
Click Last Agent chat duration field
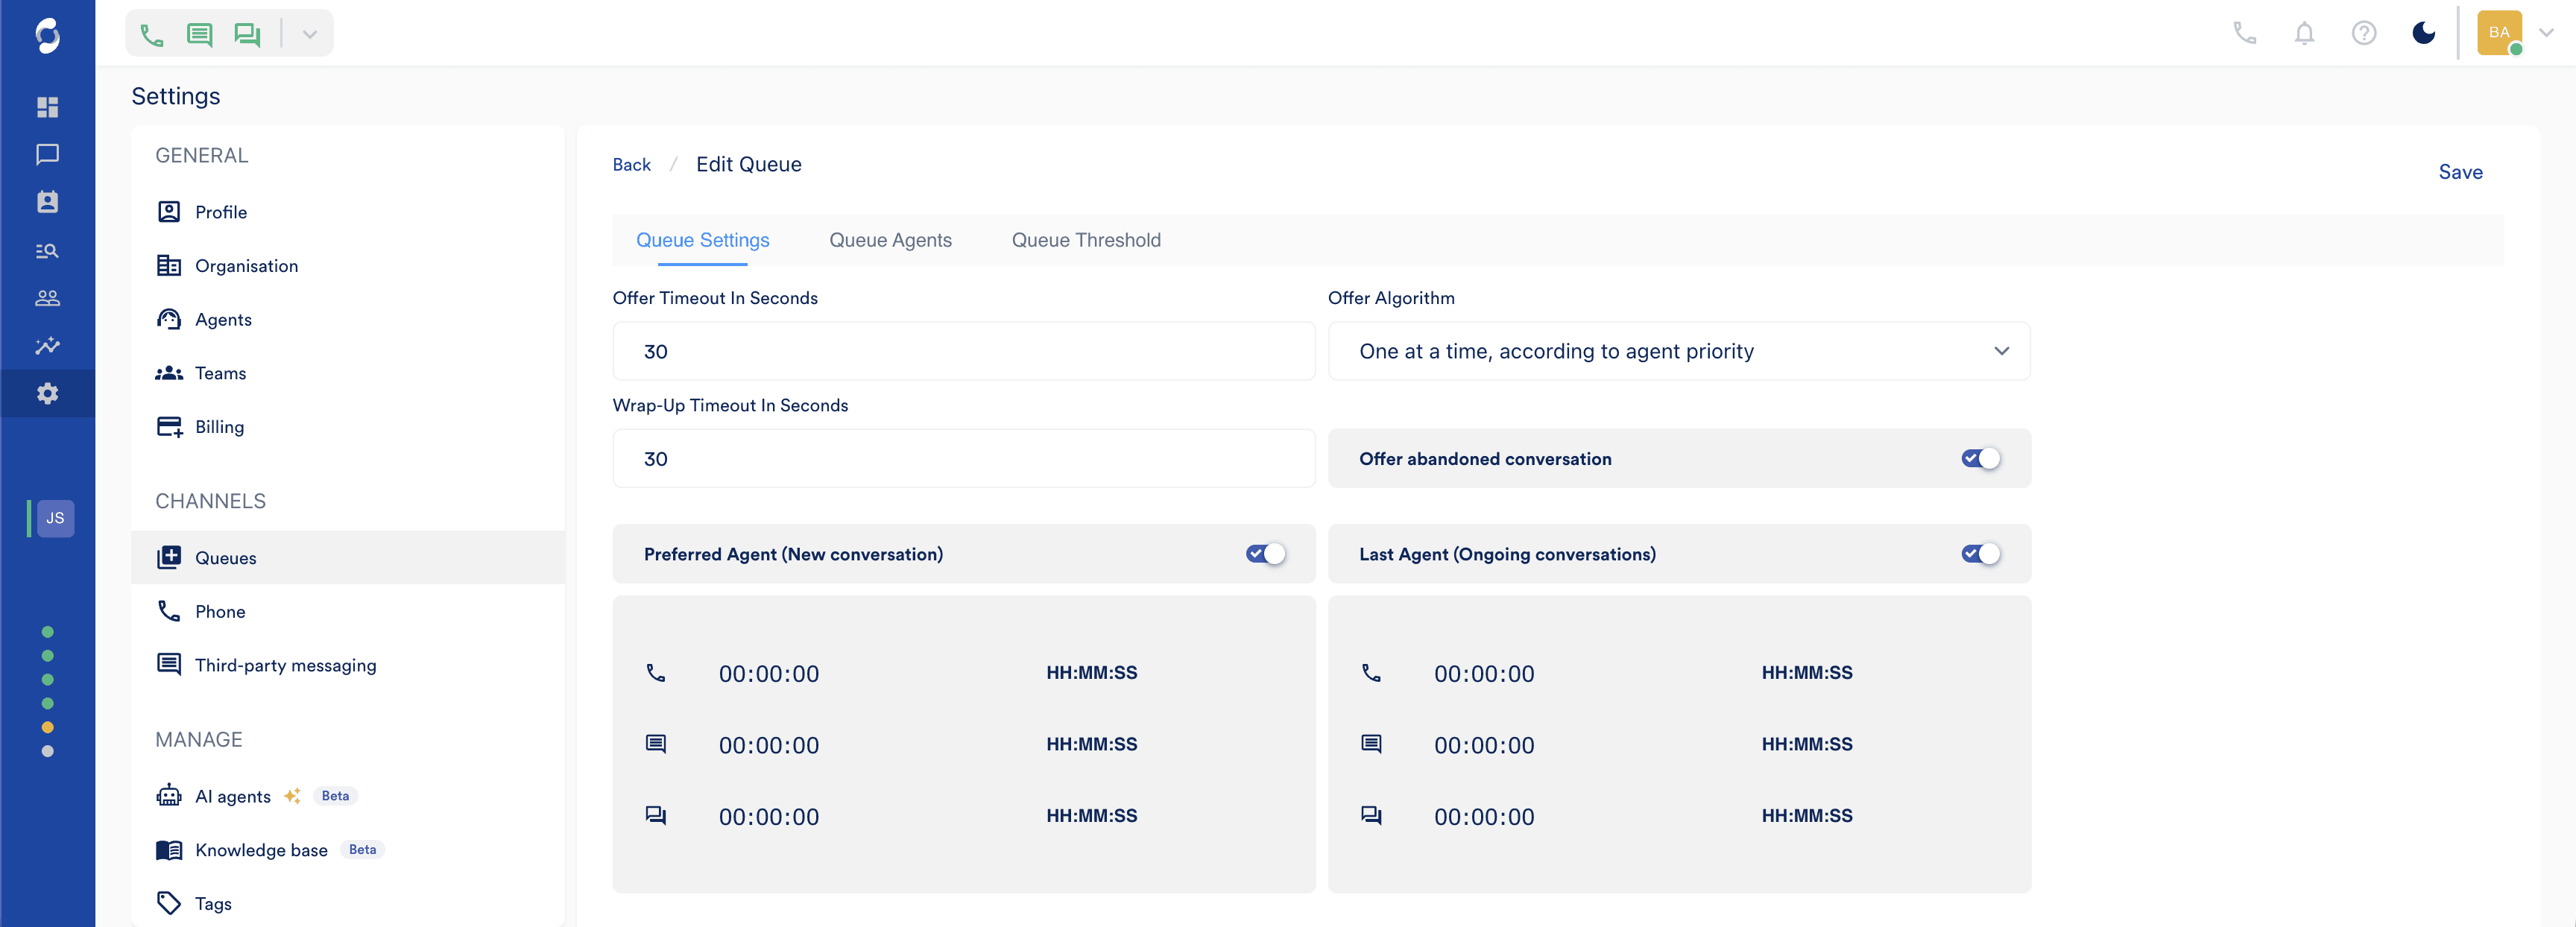click(1483, 817)
